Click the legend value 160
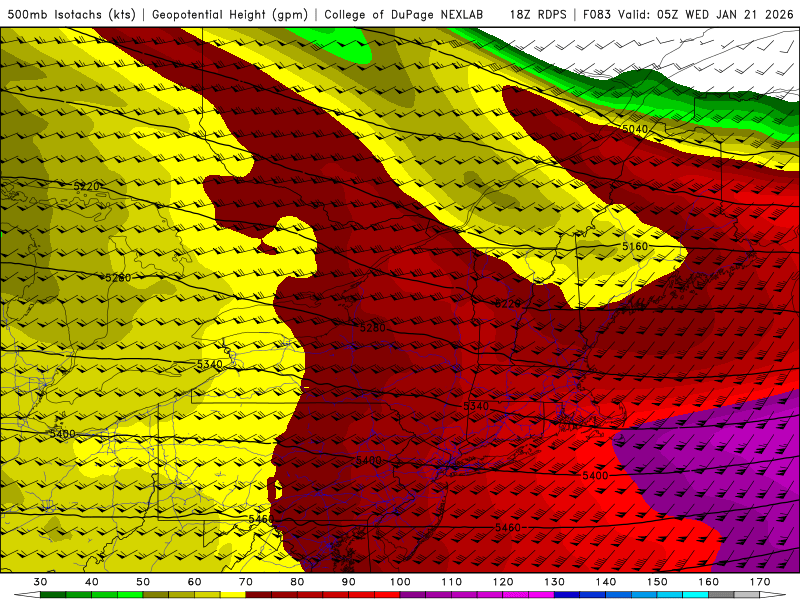This screenshot has height=600, width=800. pos(709,582)
